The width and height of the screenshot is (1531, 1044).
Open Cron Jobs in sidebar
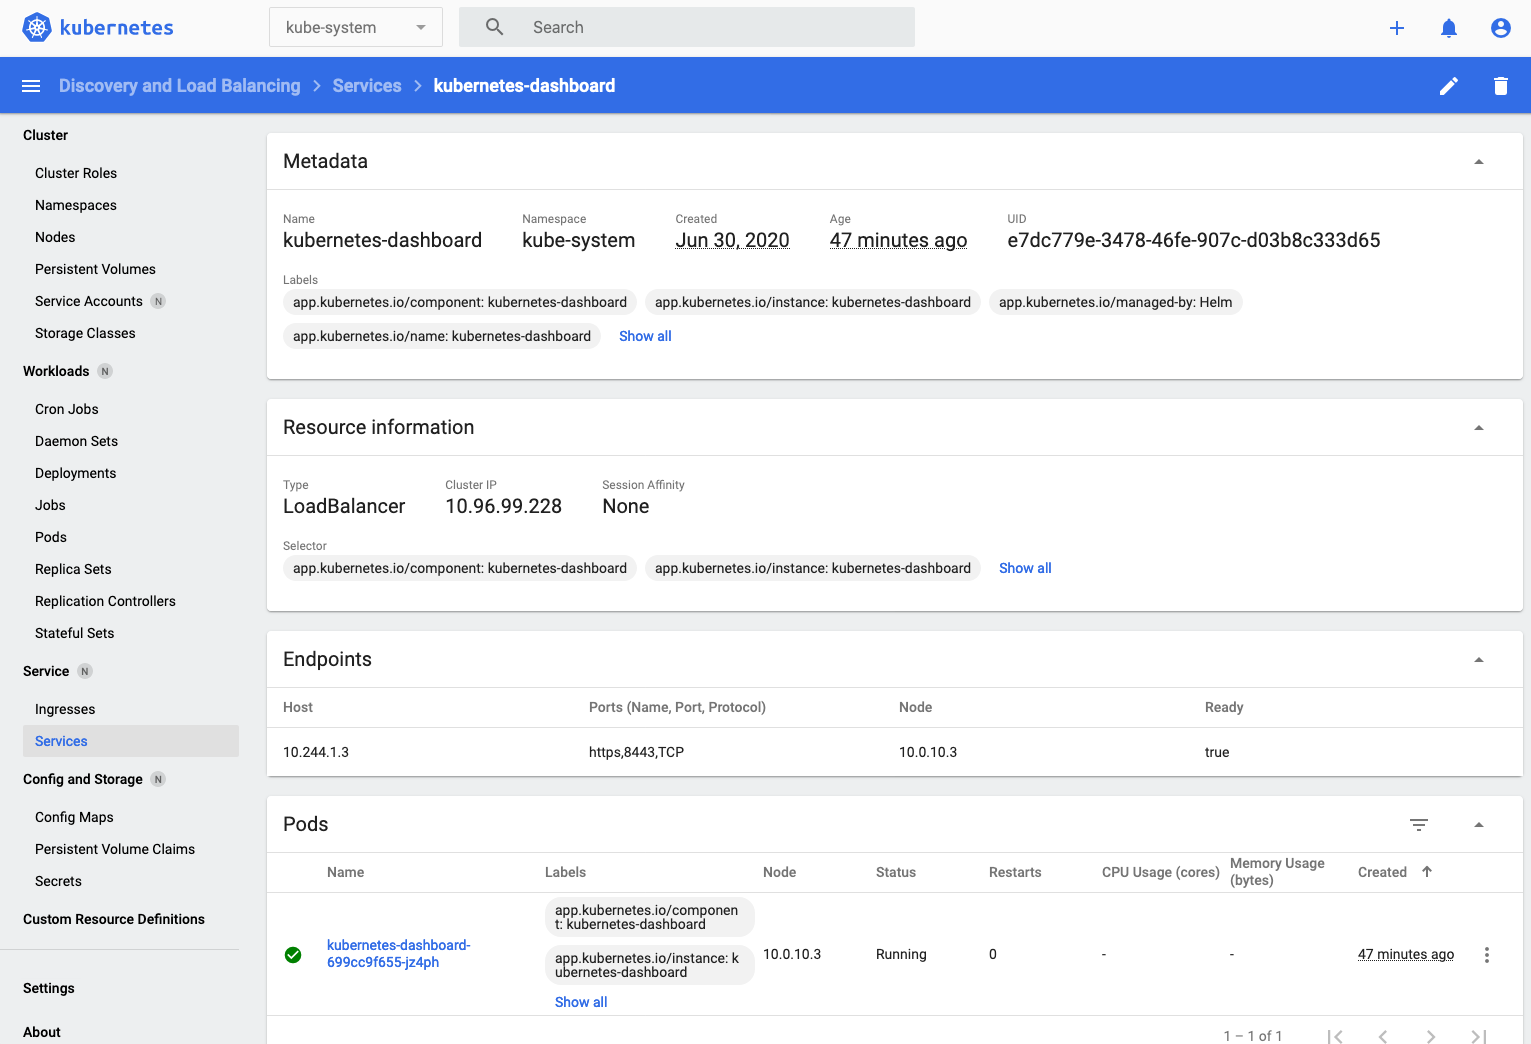[x=67, y=409]
